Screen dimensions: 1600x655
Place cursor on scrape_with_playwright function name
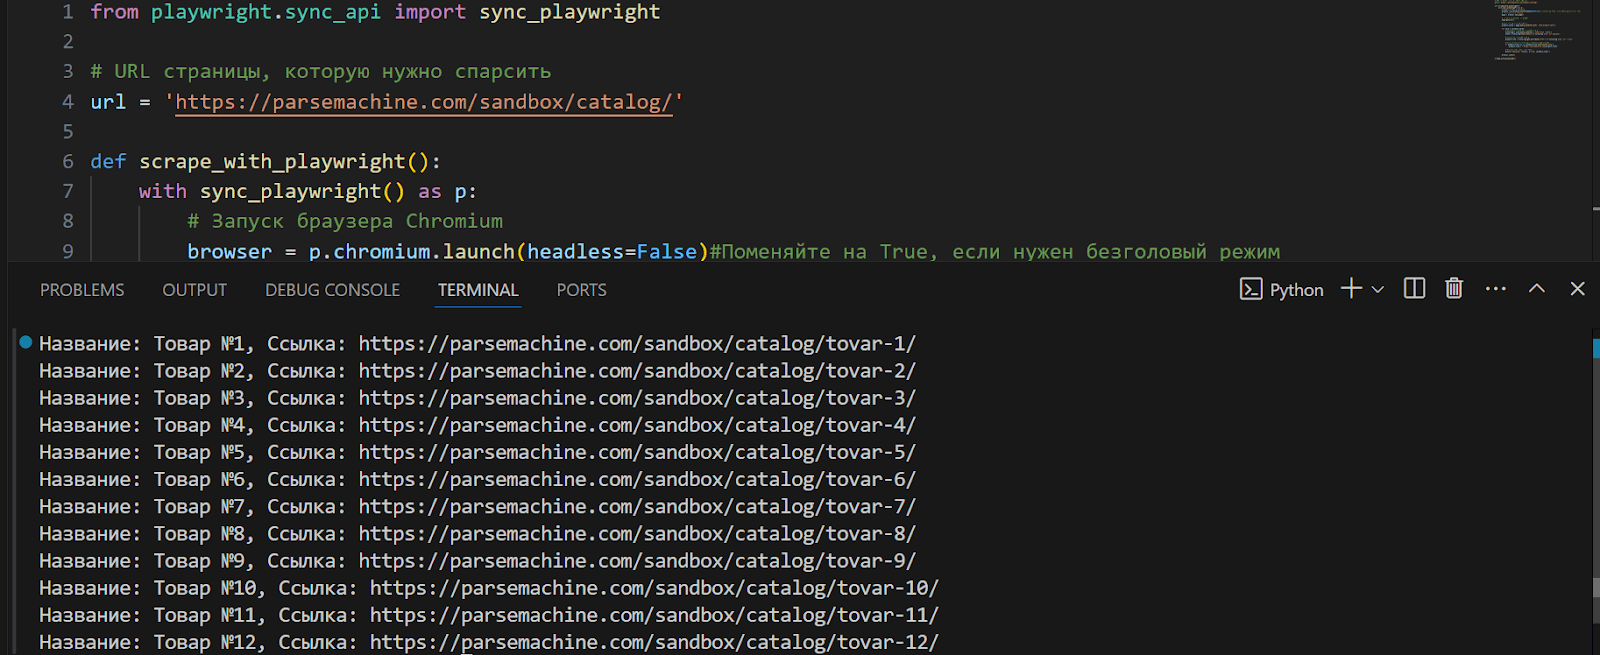[x=272, y=162]
